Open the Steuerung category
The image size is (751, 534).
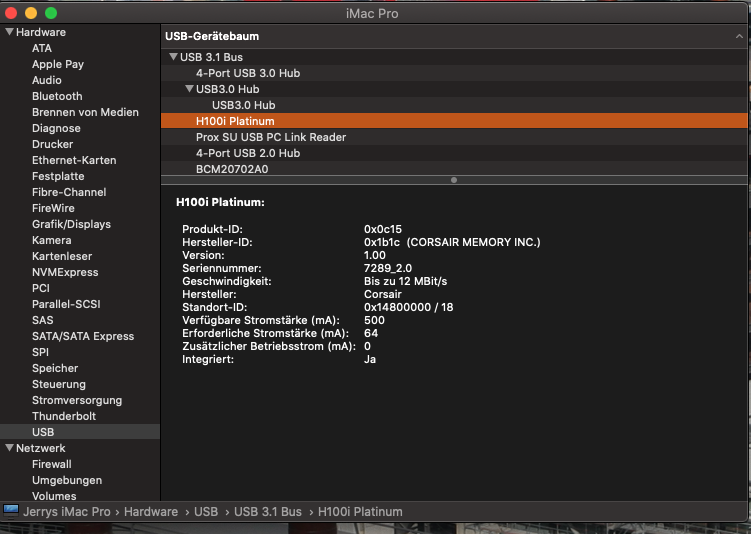[58, 384]
